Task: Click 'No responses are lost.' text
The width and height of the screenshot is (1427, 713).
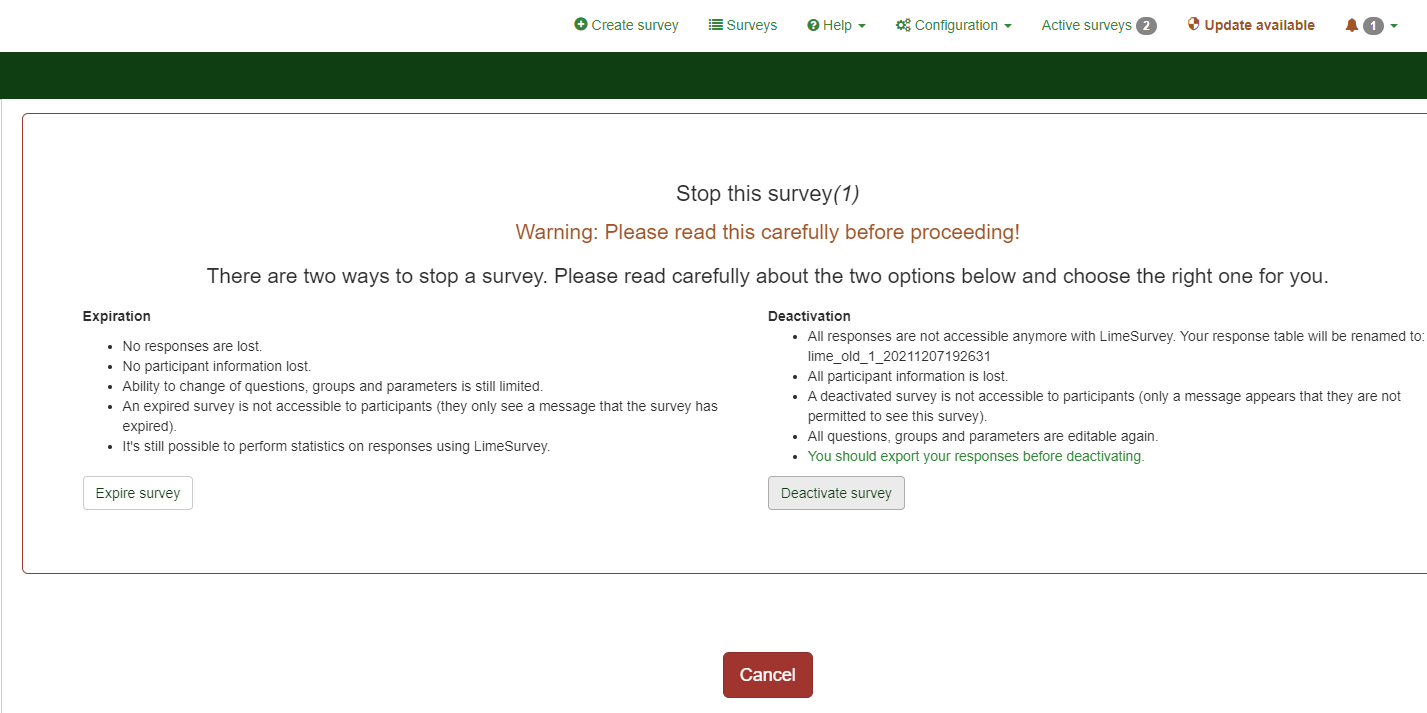Action: (192, 346)
